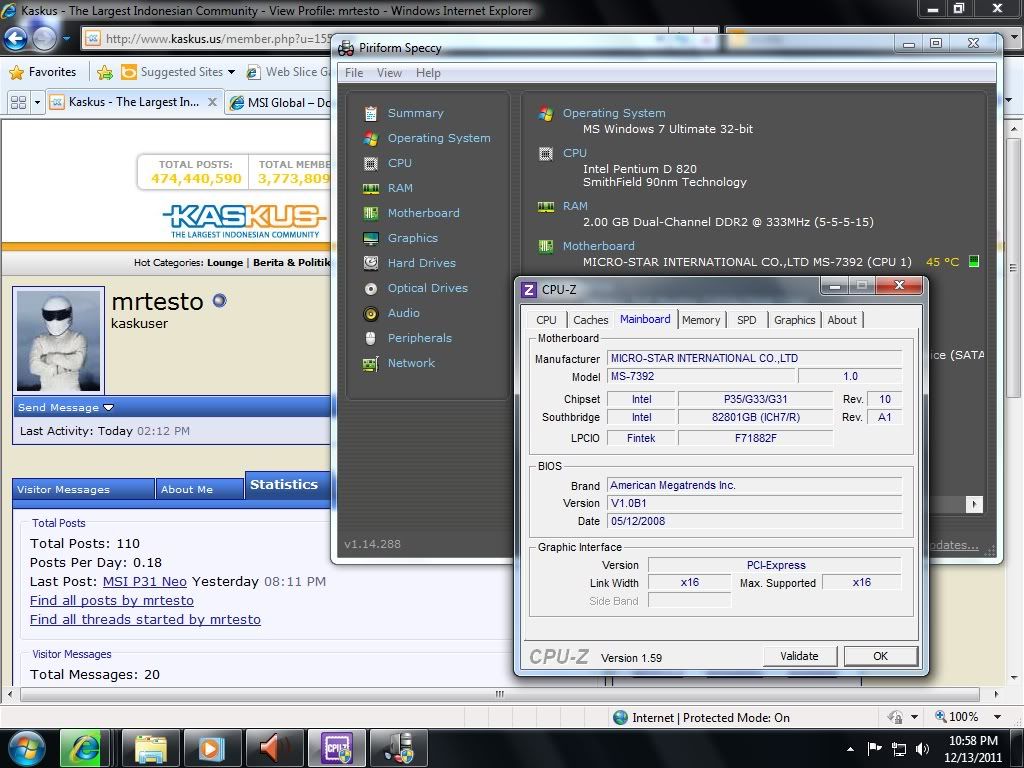Click Find all threads started by mrtesto
This screenshot has height=768, width=1024.
point(145,620)
